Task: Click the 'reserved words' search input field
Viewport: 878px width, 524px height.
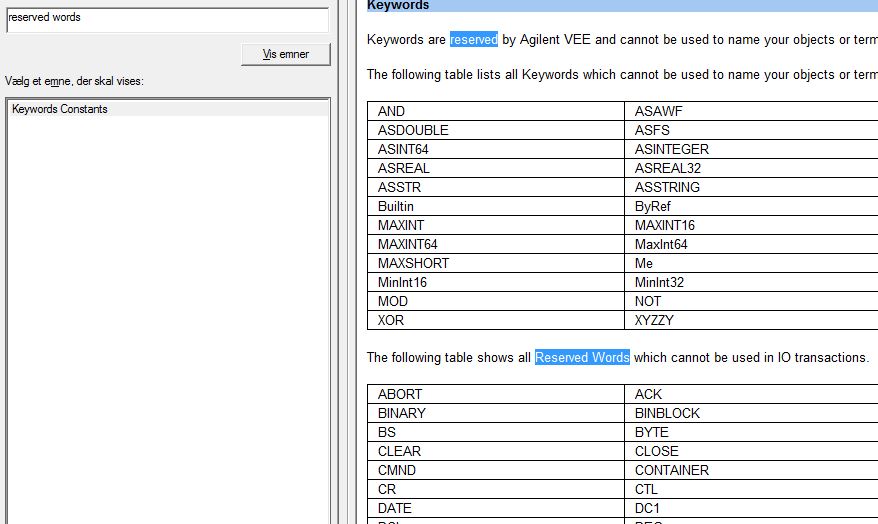Action: (167, 19)
